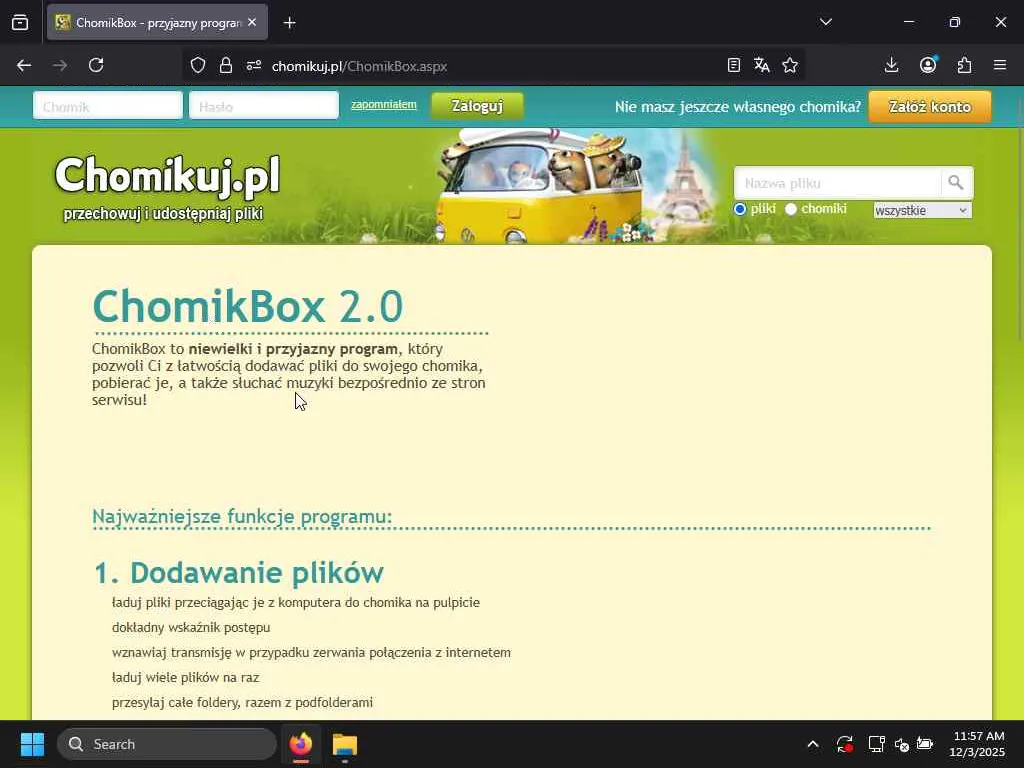Focus the 'Hasło' password field
Viewport: 1024px width, 768px height.
coord(264,106)
